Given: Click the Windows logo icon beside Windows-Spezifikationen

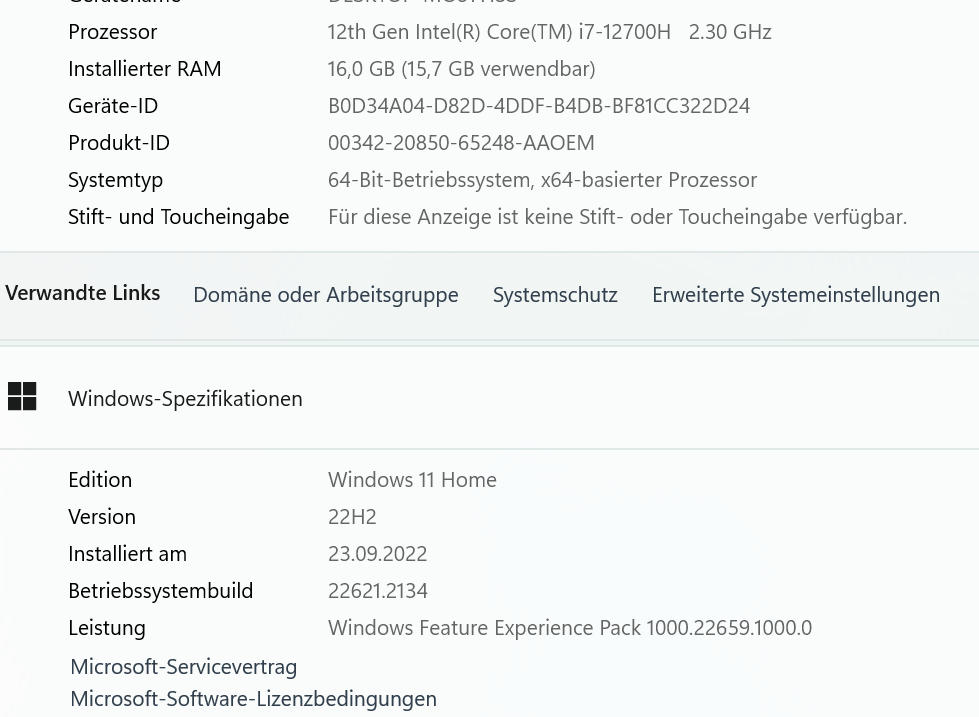Looking at the screenshot, I should tap(22, 397).
